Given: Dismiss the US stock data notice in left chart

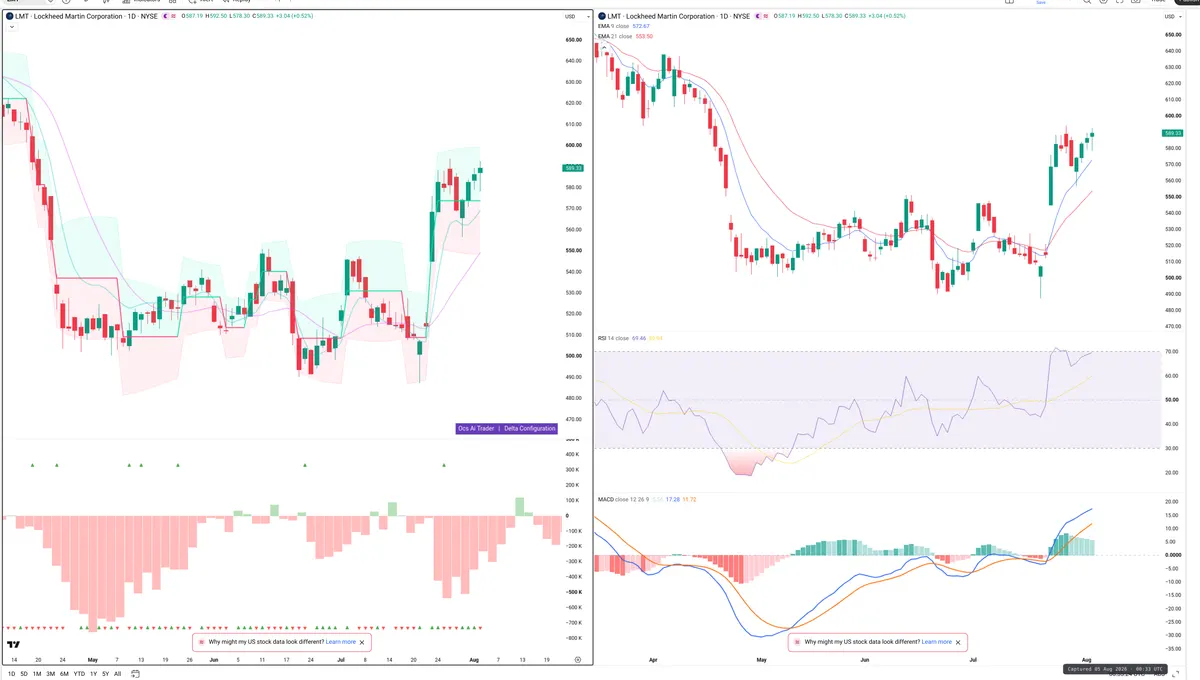Looking at the screenshot, I should click(x=362, y=642).
